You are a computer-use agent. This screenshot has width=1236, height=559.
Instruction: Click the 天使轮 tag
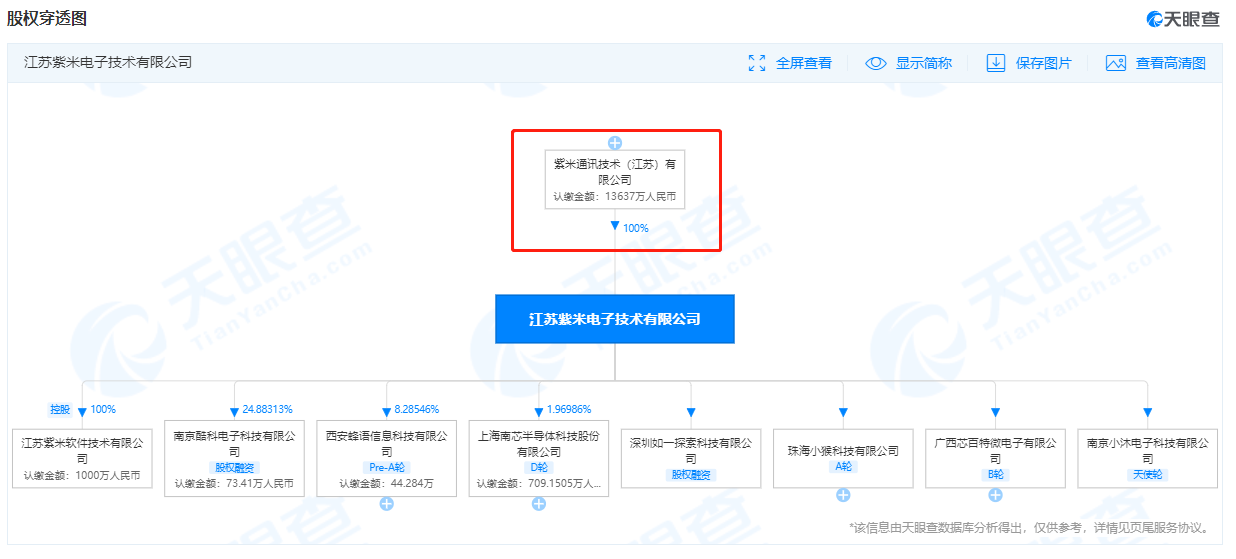[1148, 475]
